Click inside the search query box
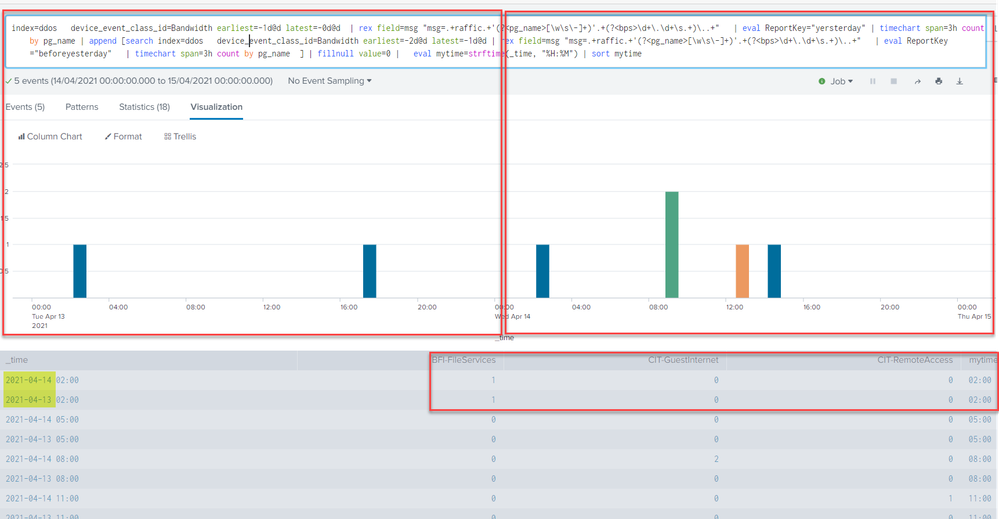The width and height of the screenshot is (999, 519). click(x=496, y=41)
